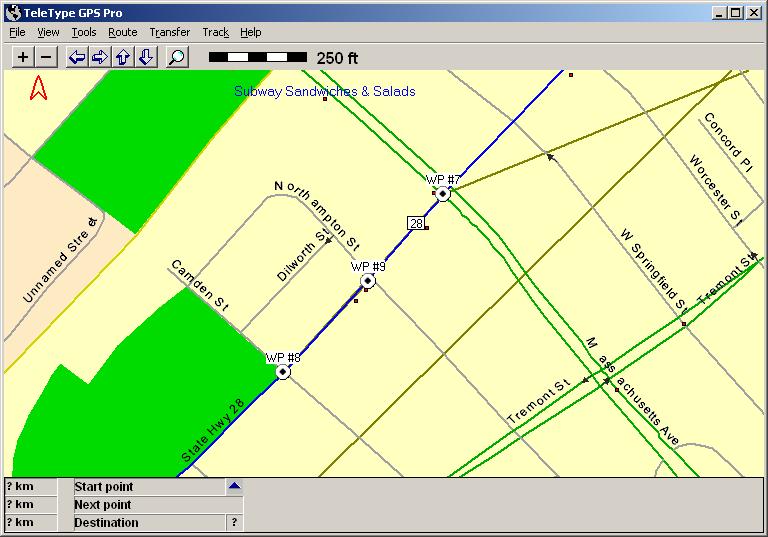The image size is (768, 537).
Task: Open the Route menu
Action: tap(122, 32)
